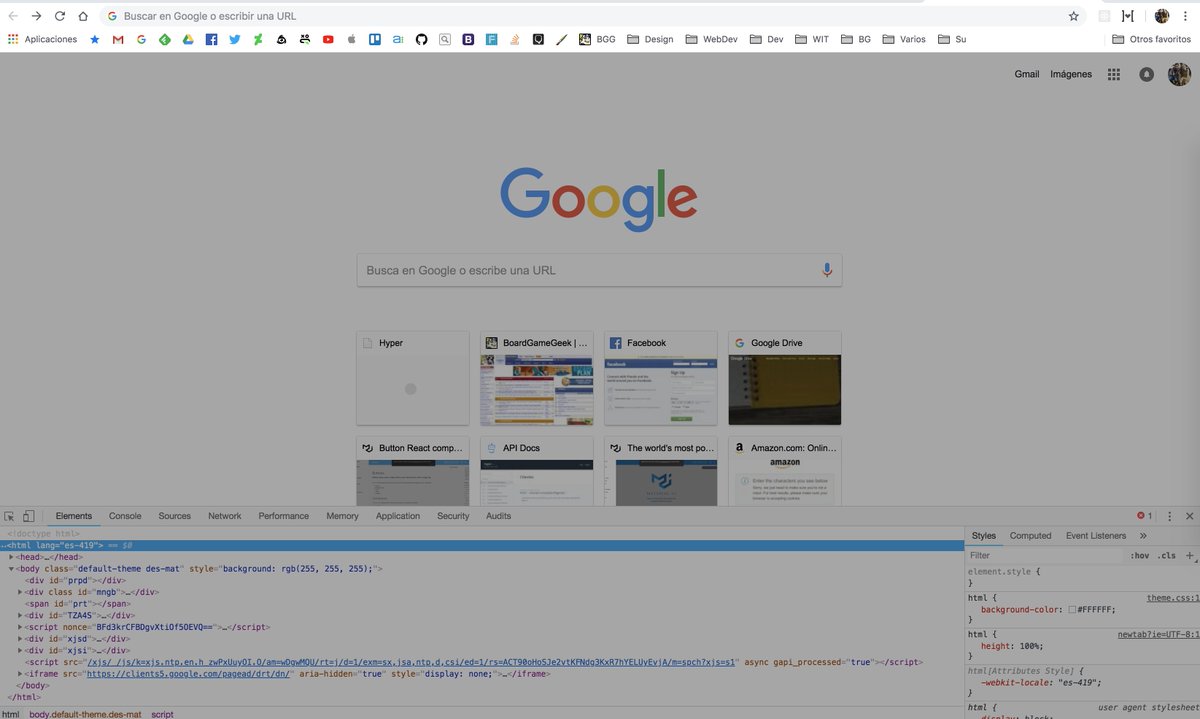The image size is (1200, 719).
Task: Open the YouTube bookmark icon
Action: click(328, 40)
